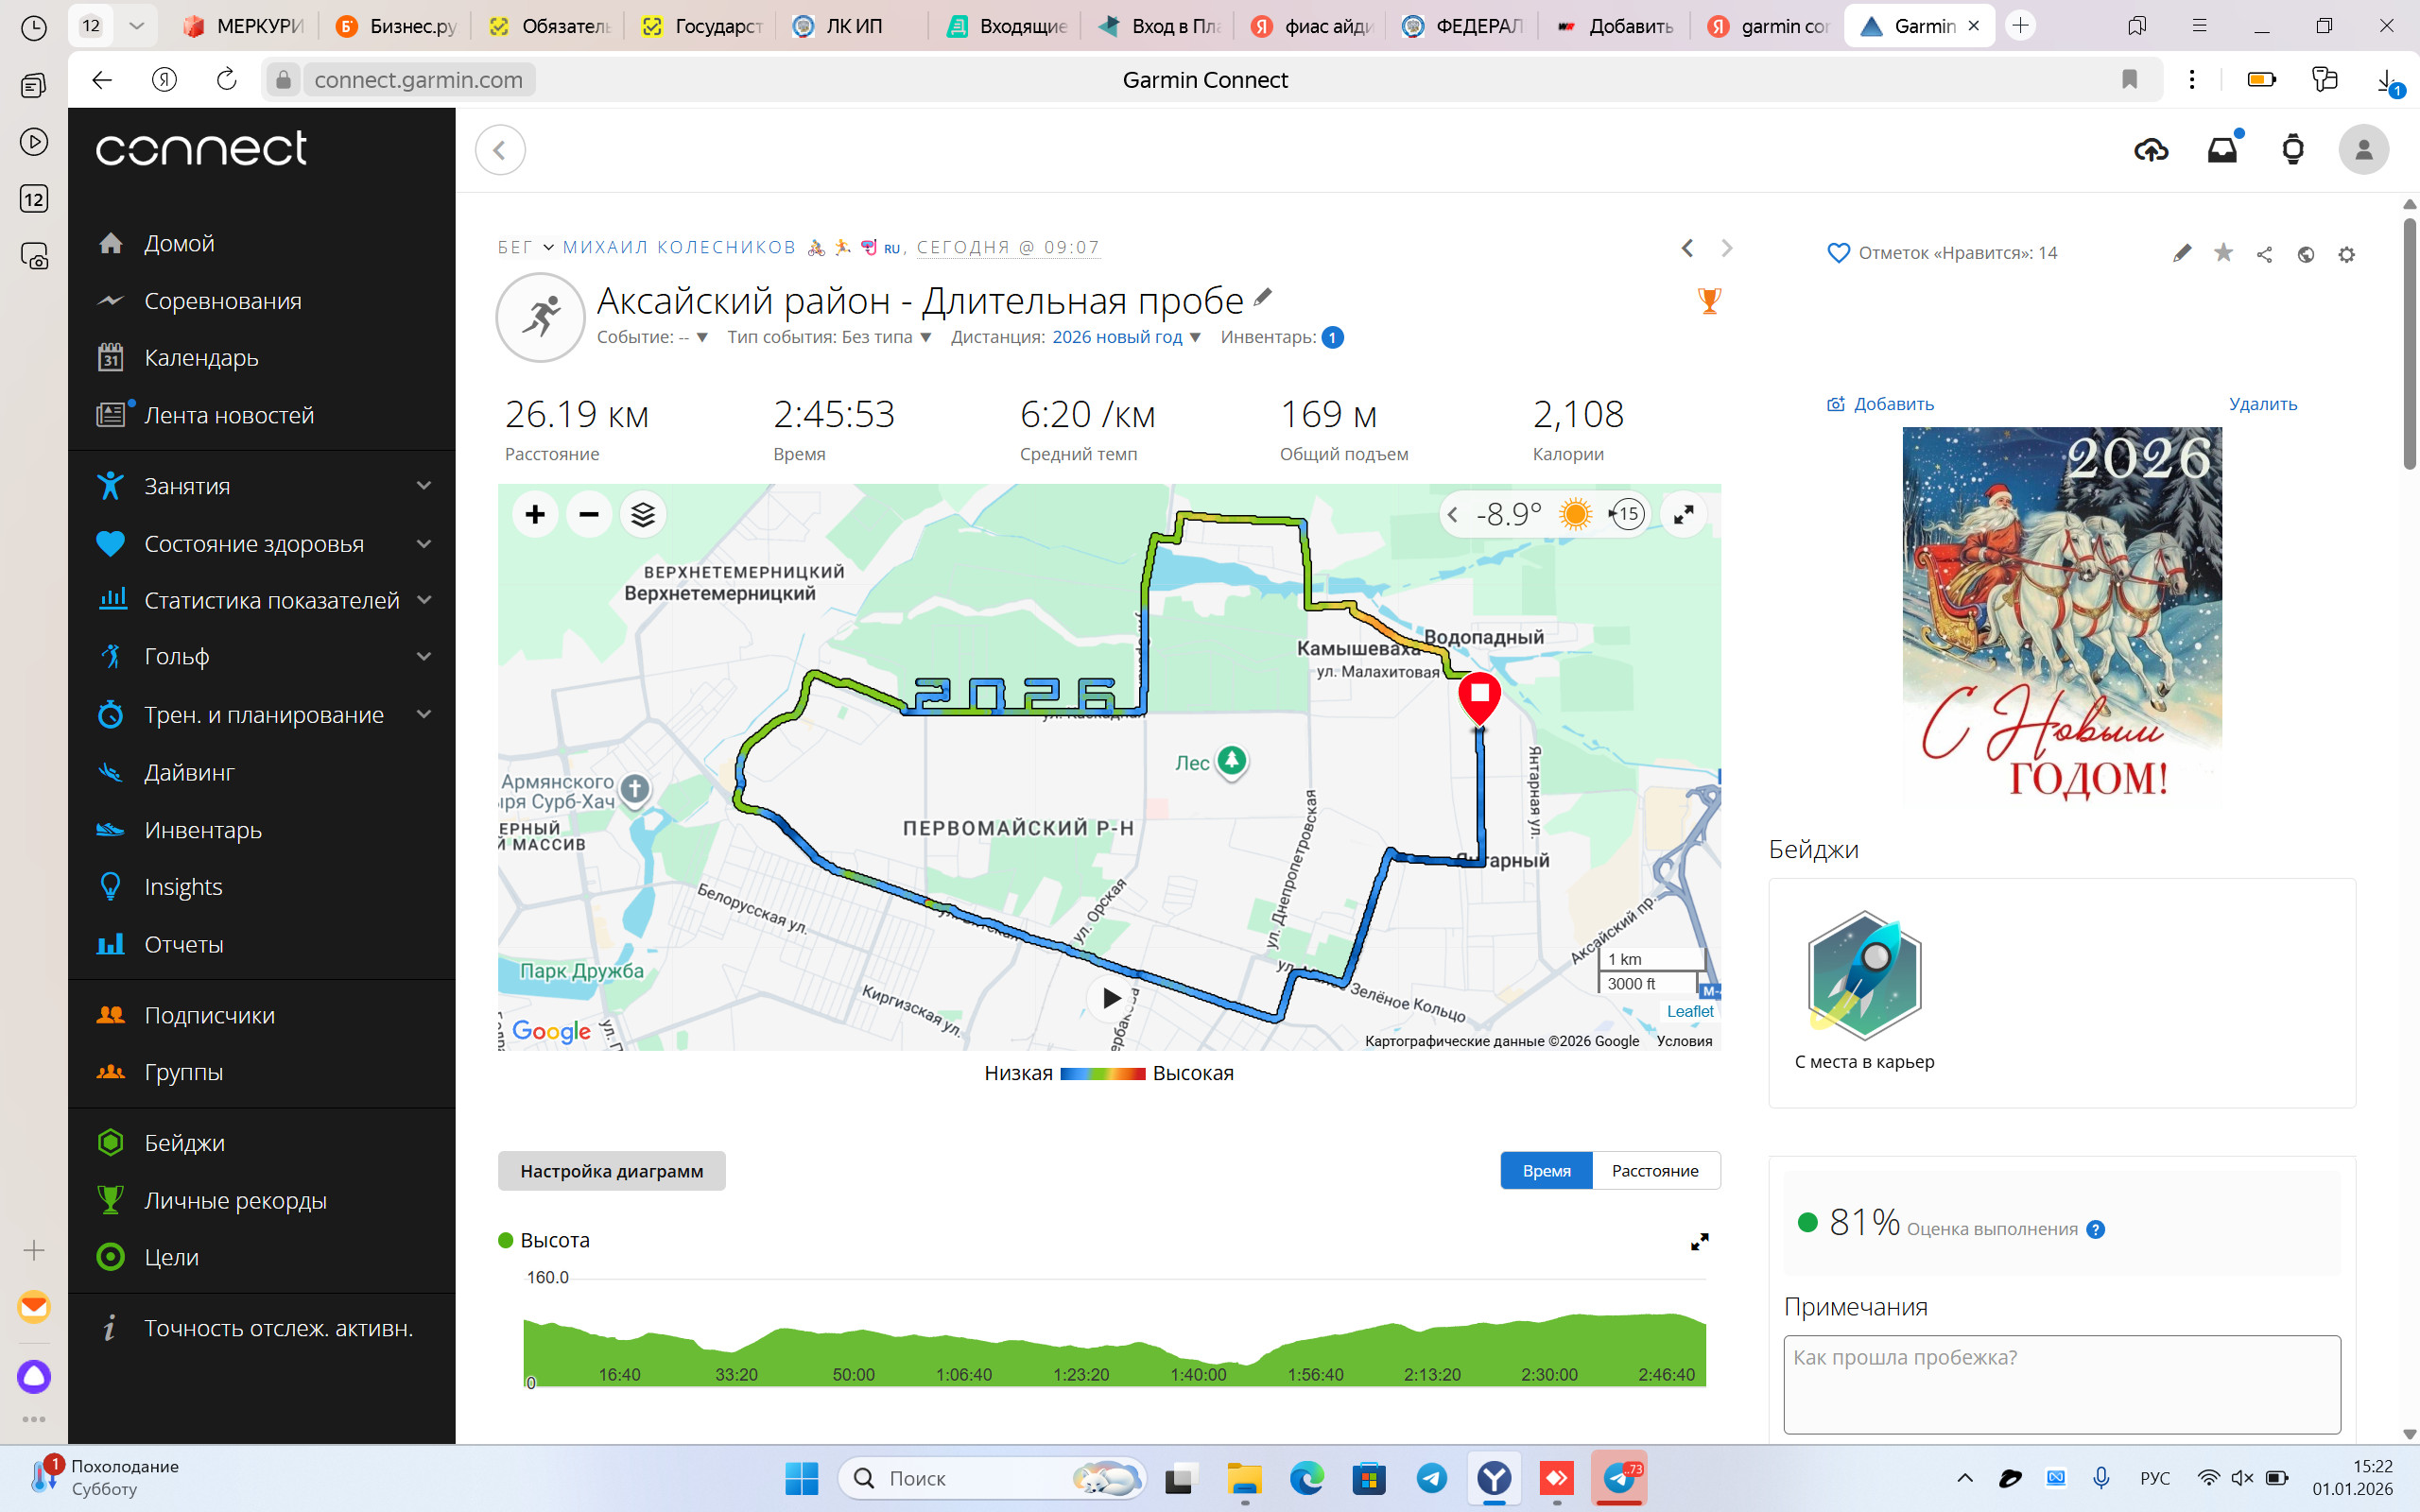Open the Leaflet map attribution link
The image size is (2420, 1512).
click(x=1690, y=1011)
